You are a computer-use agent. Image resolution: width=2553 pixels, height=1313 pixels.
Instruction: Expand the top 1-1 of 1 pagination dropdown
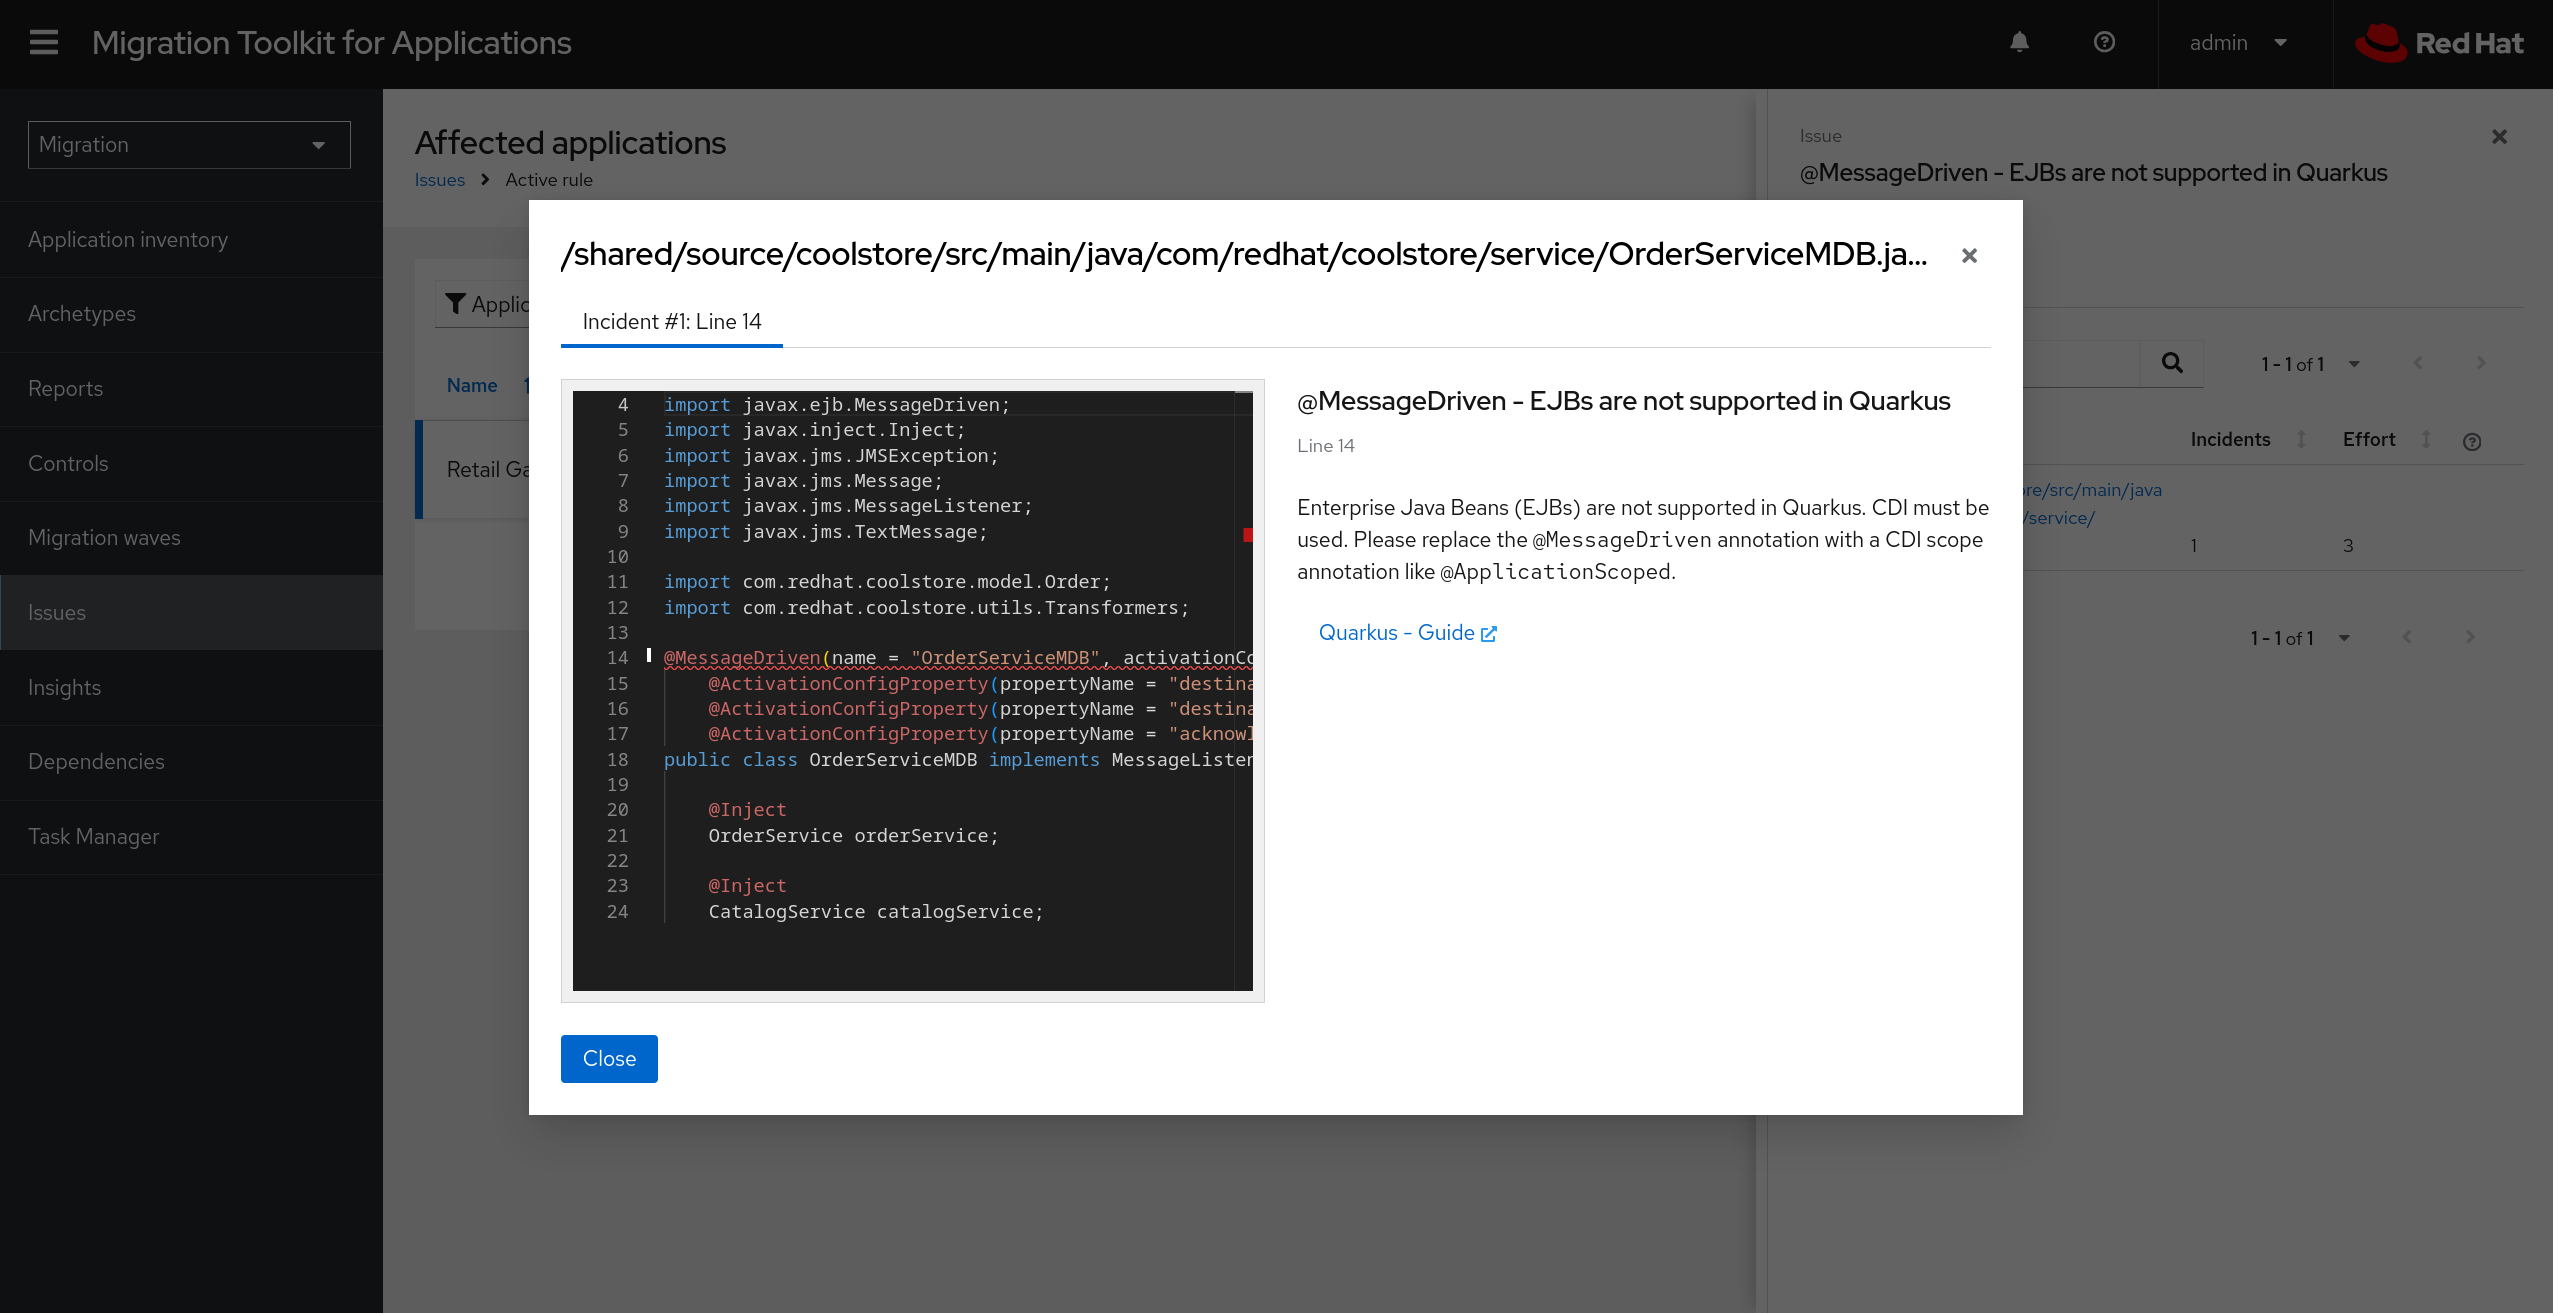click(x=2354, y=364)
